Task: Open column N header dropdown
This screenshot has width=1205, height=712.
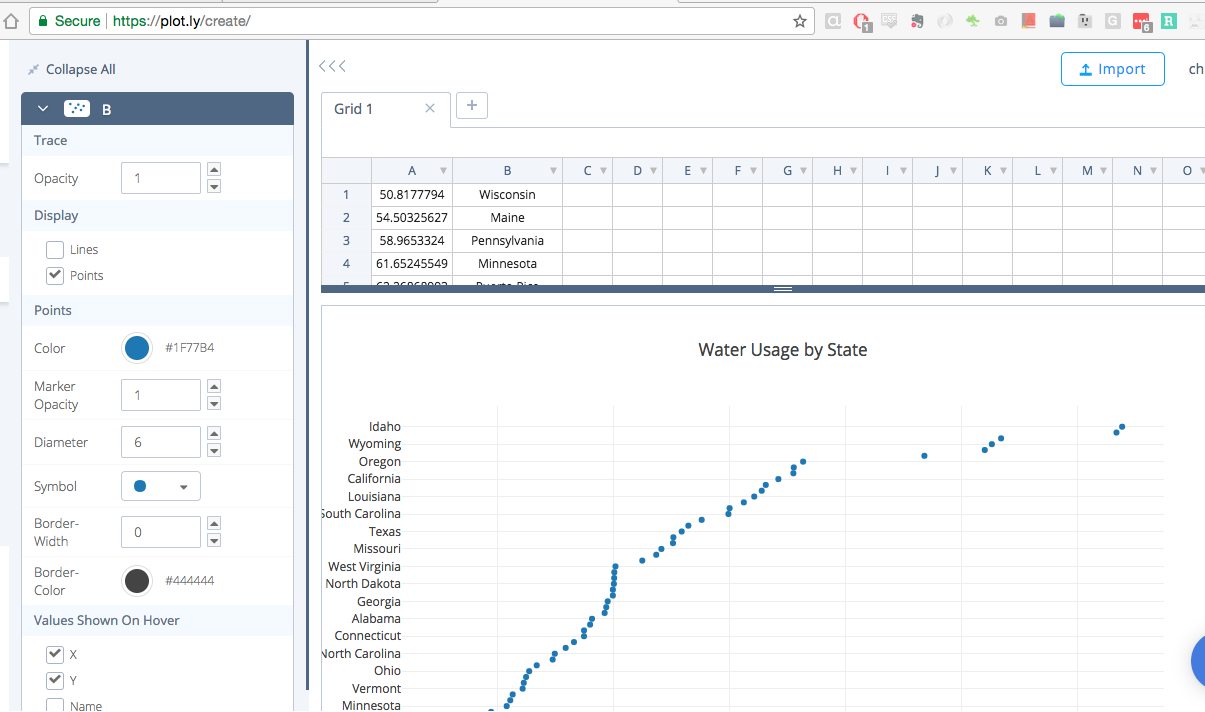Action: tap(1153, 171)
